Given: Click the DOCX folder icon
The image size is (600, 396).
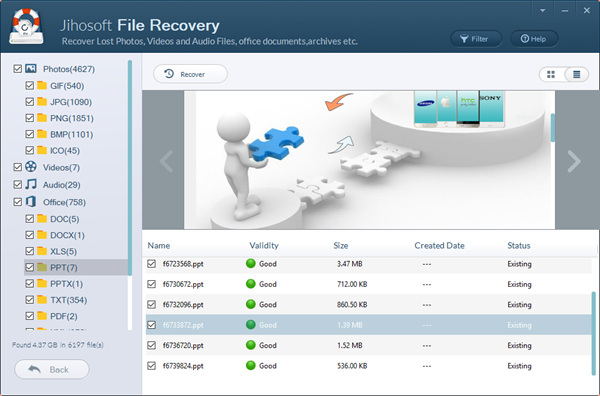Looking at the screenshot, I should (x=42, y=235).
